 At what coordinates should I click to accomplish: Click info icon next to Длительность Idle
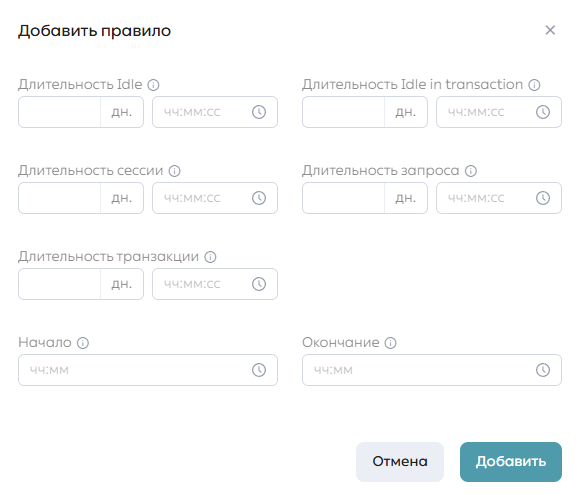pyautogui.click(x=153, y=85)
